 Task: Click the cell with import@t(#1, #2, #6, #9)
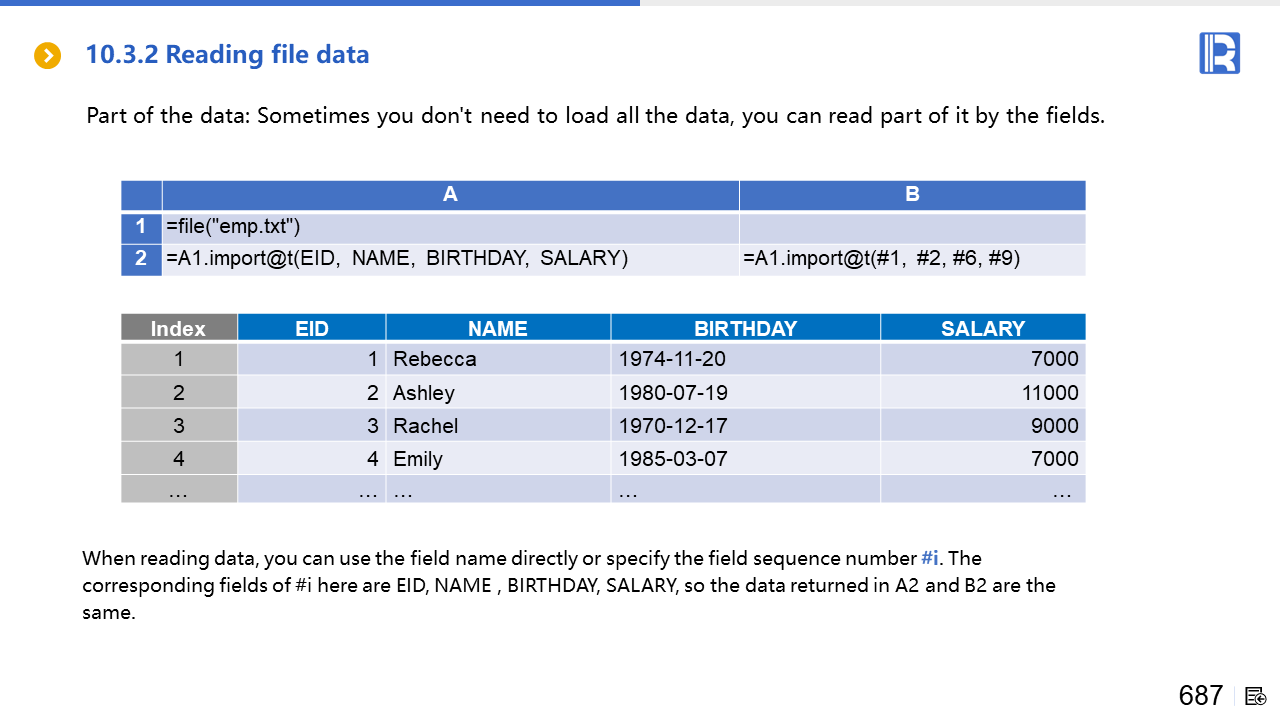pos(912,259)
